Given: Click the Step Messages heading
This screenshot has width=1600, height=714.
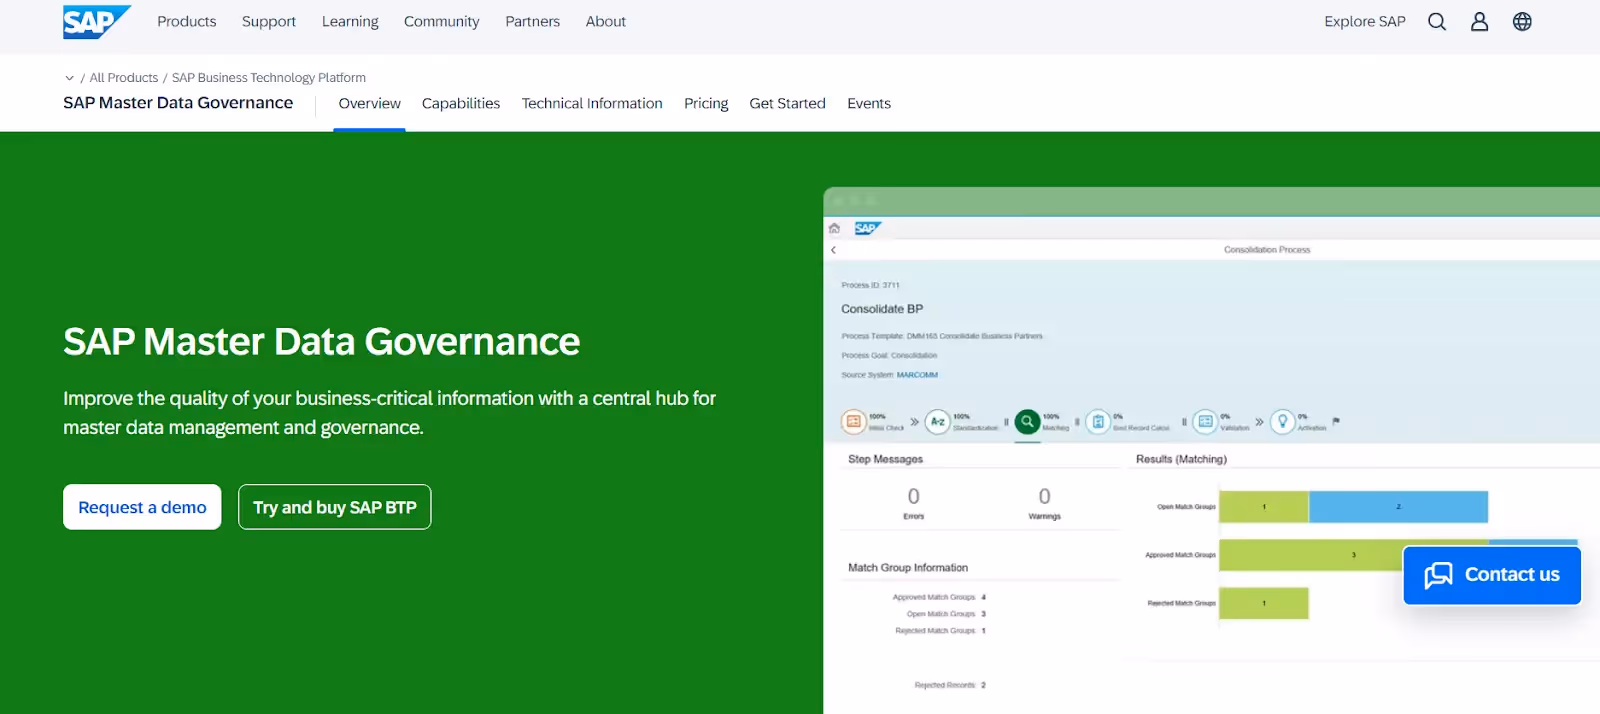Looking at the screenshot, I should tap(885, 459).
